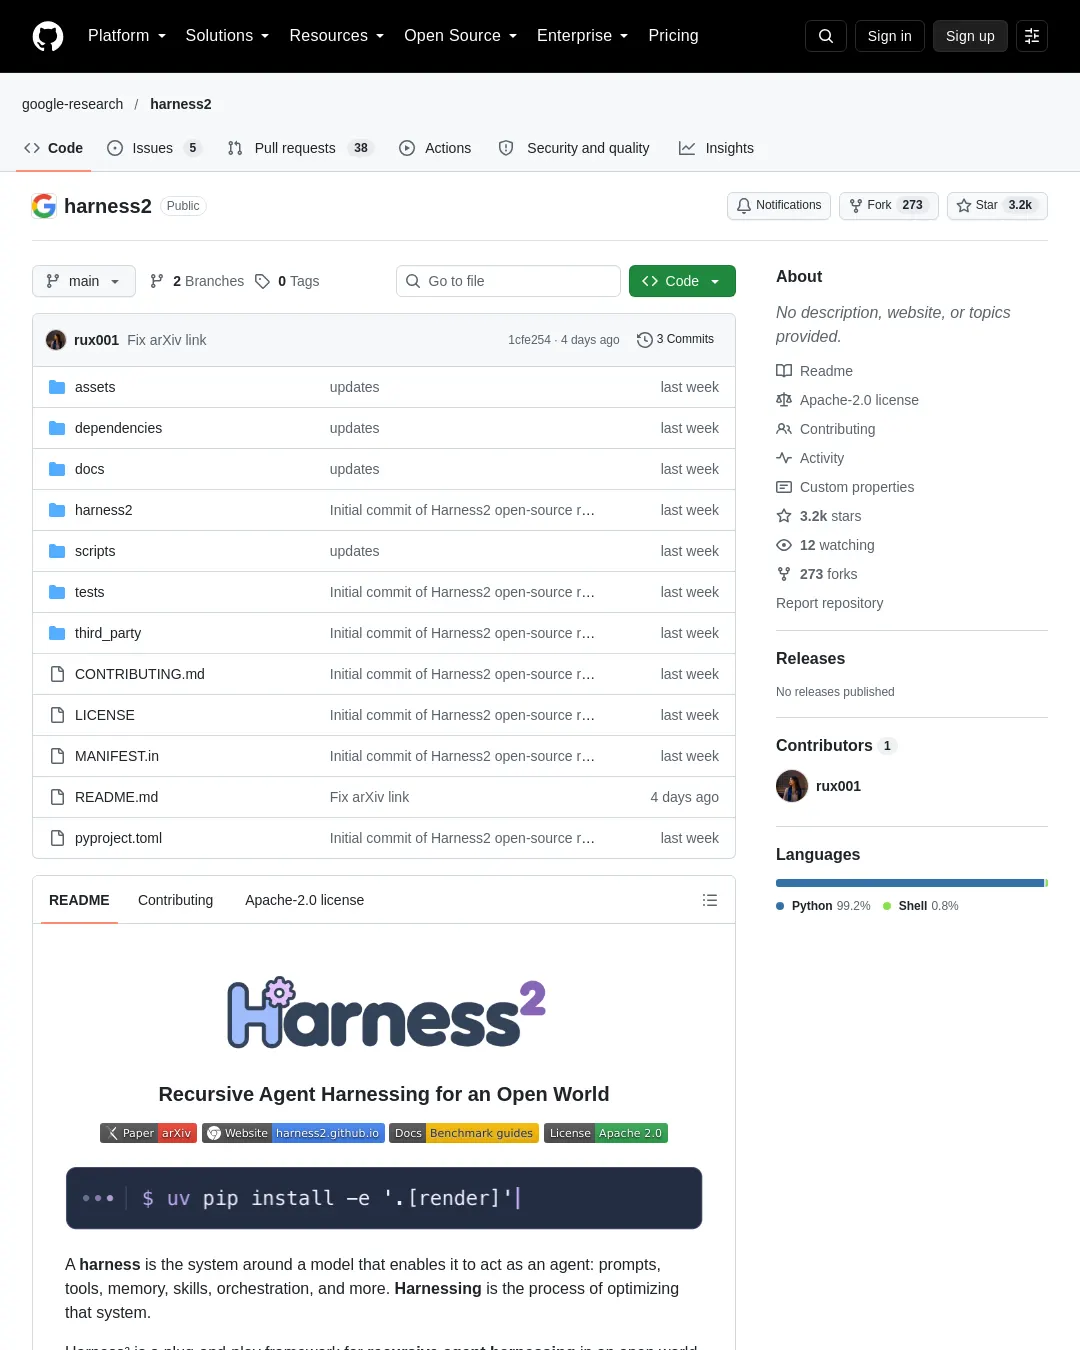Select the third_party folder icon
The width and height of the screenshot is (1080, 1350).
57,633
